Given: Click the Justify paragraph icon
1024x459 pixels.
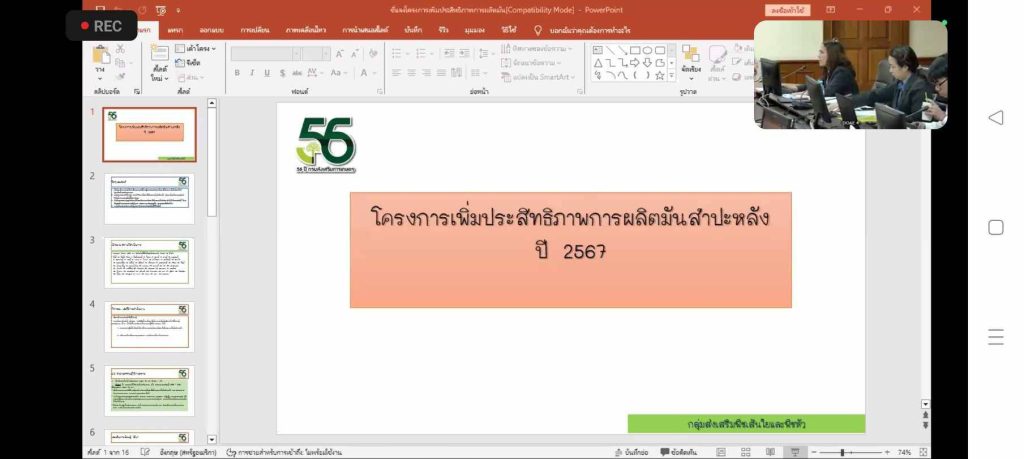Looking at the screenshot, I should 441,73.
